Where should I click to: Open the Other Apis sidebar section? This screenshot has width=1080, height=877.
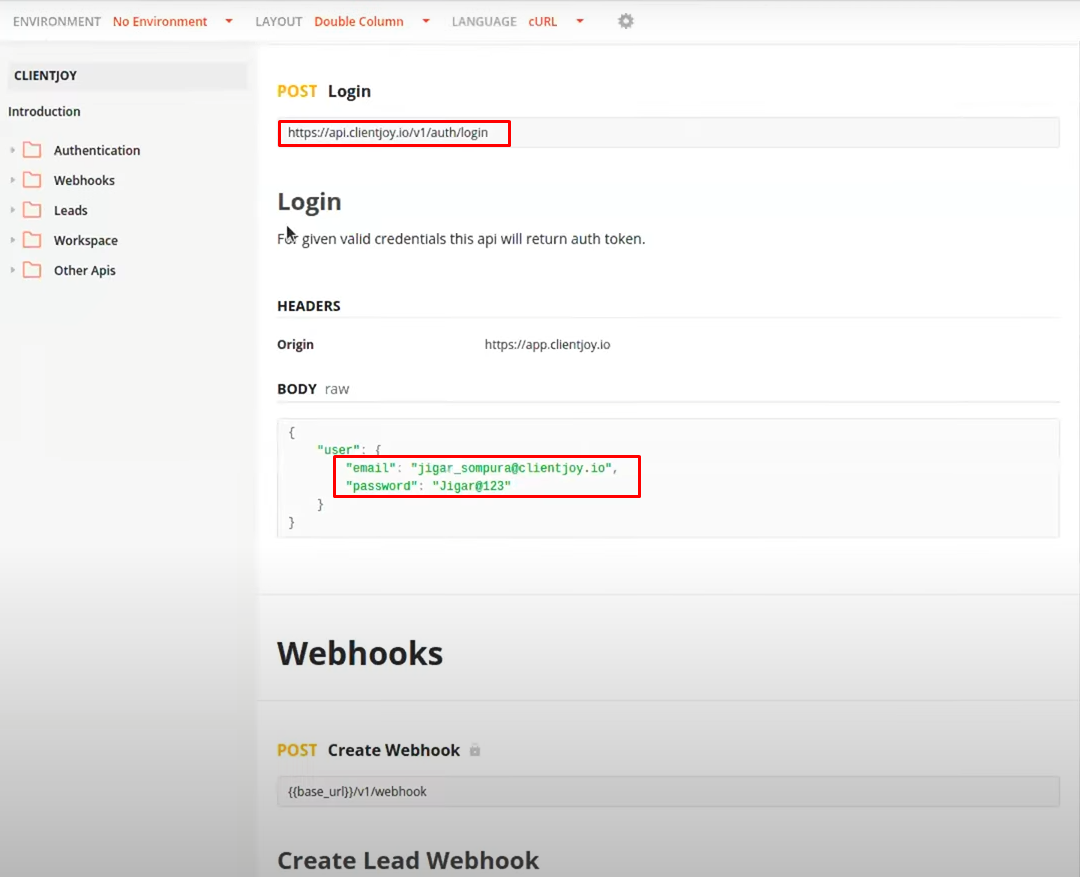[x=85, y=270]
